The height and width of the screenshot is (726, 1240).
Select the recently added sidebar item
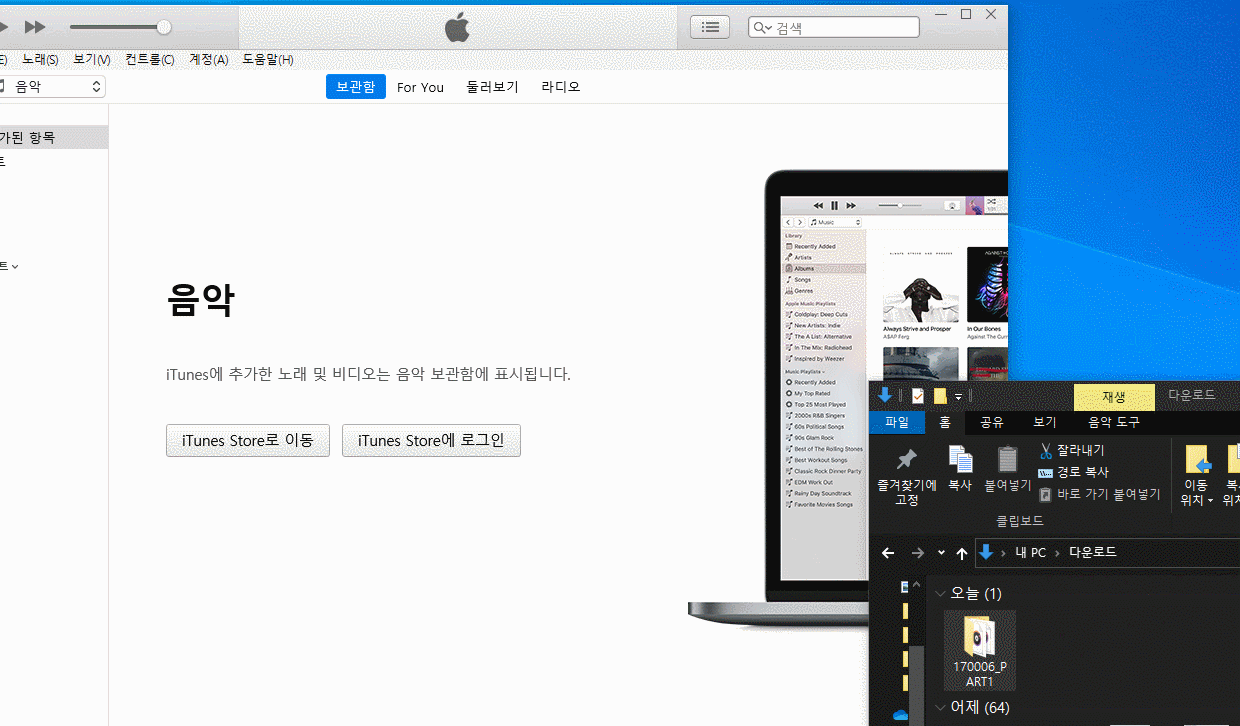(x=54, y=138)
